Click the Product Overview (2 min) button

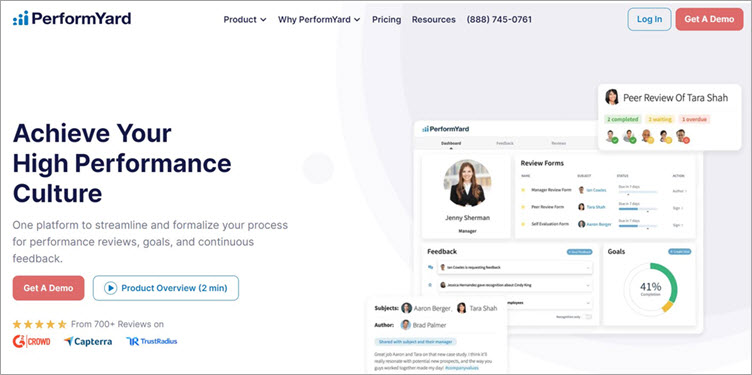166,288
